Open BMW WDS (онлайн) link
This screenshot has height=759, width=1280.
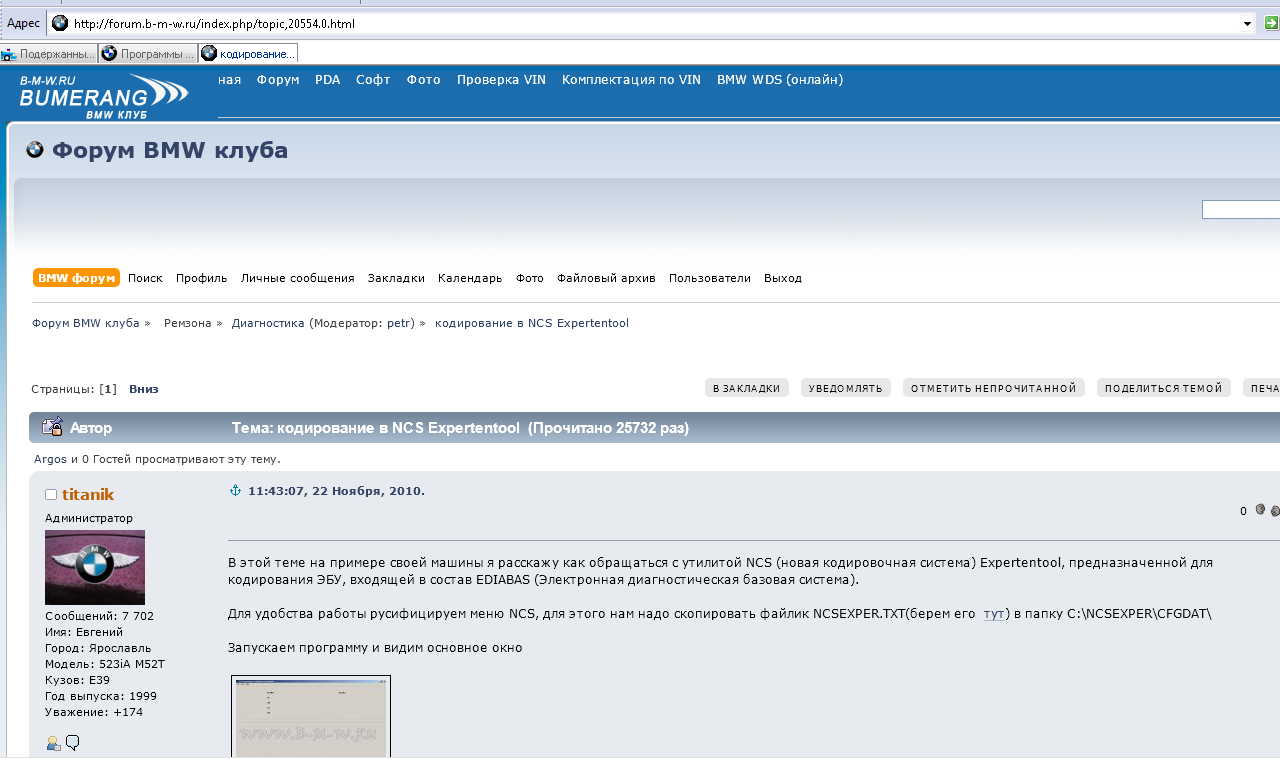(x=780, y=80)
